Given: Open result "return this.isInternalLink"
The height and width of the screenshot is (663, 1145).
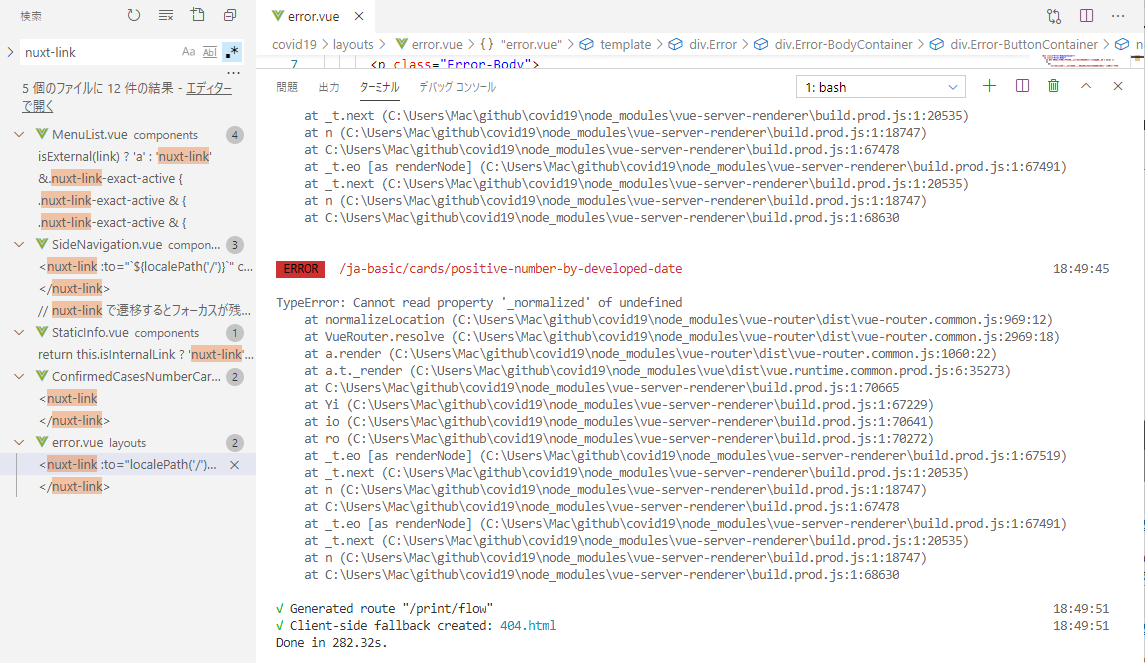Looking at the screenshot, I should coord(146,354).
